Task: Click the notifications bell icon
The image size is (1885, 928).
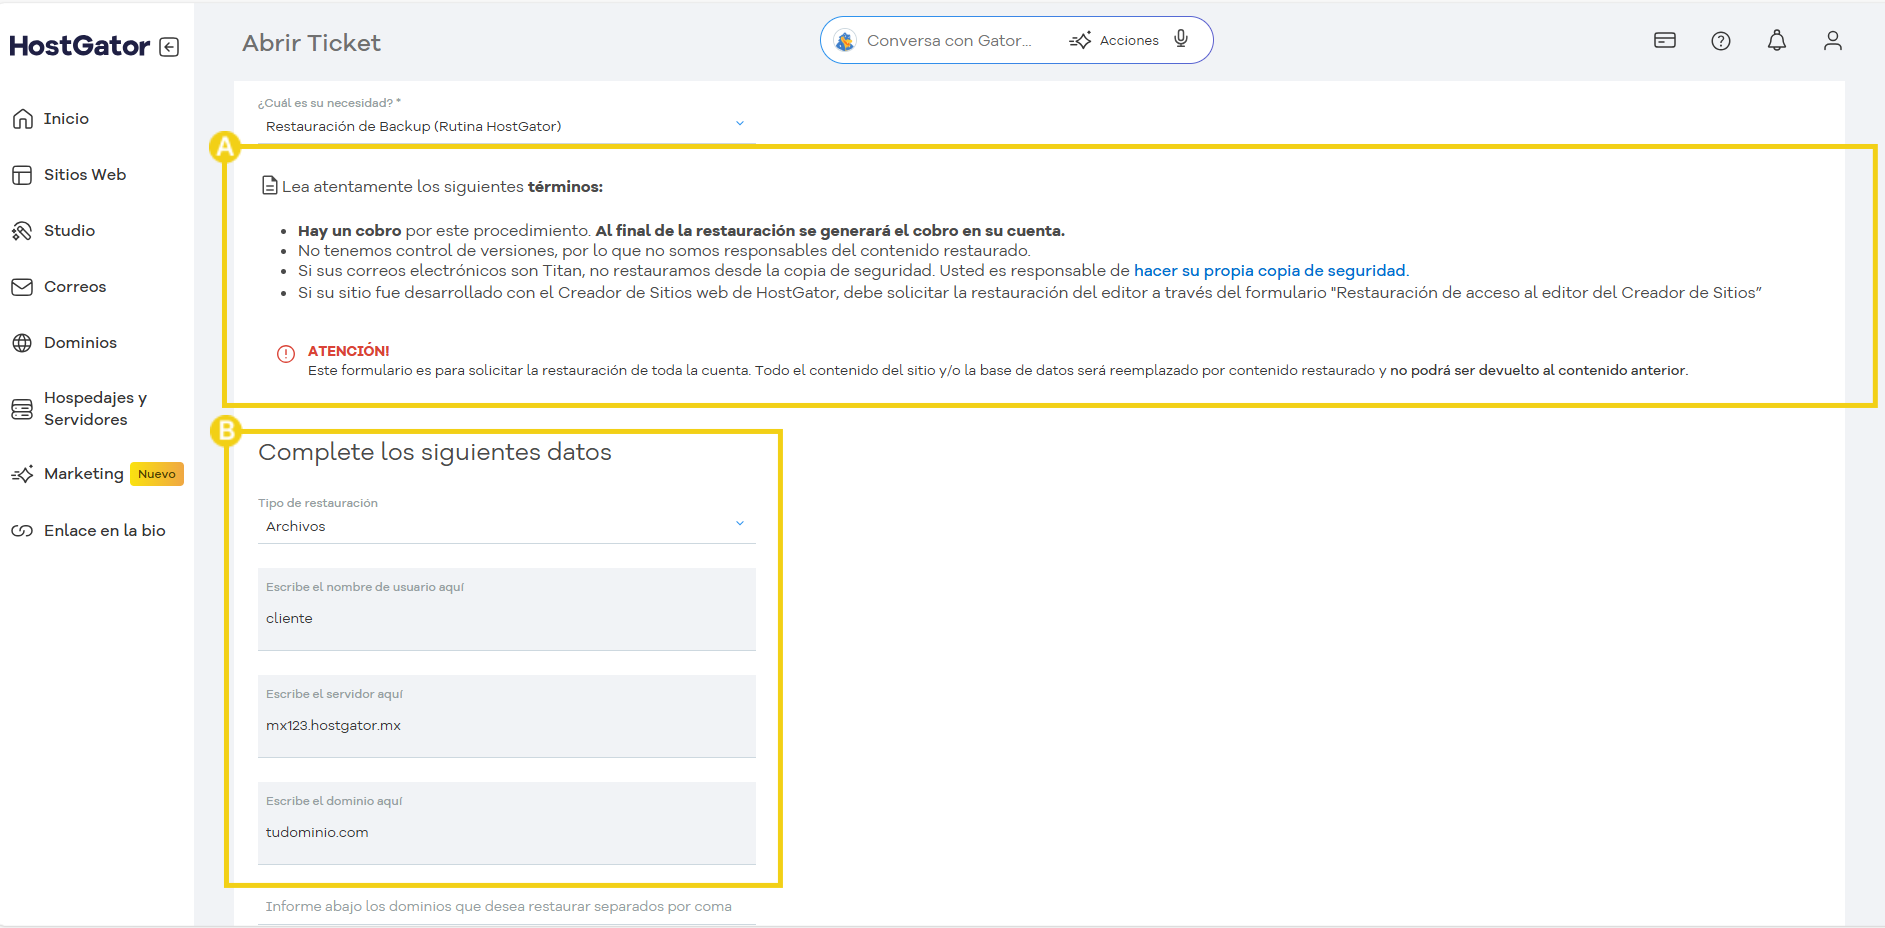Action: coord(1777,40)
